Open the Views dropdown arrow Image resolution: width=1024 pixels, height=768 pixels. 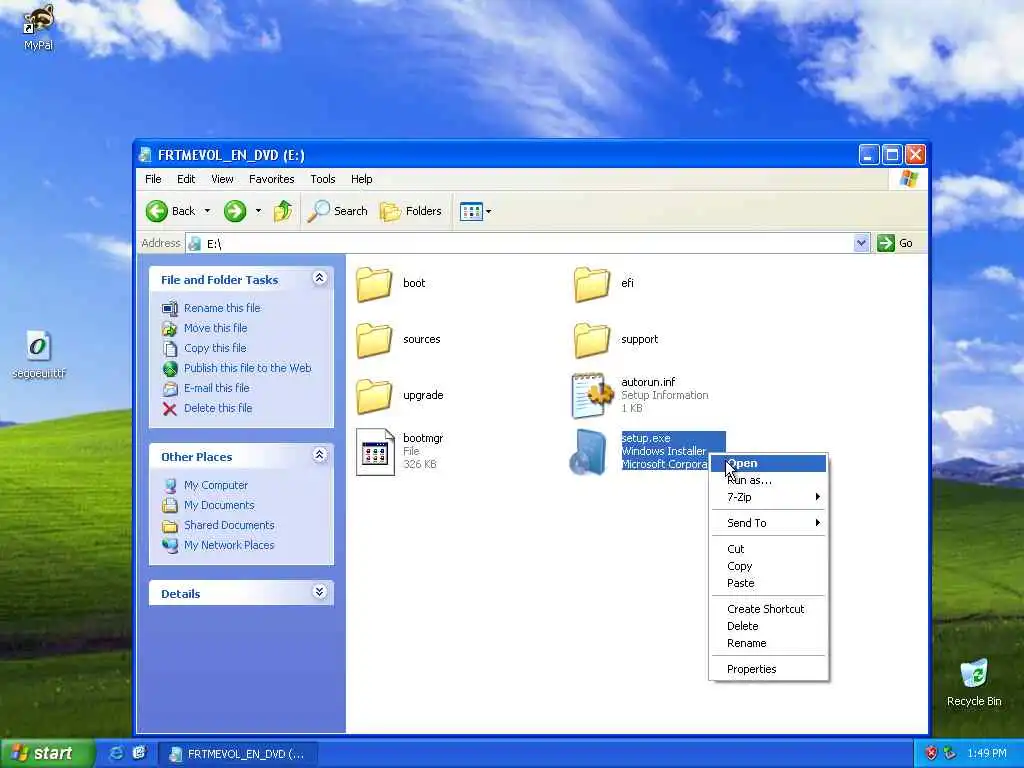pyautogui.click(x=488, y=211)
